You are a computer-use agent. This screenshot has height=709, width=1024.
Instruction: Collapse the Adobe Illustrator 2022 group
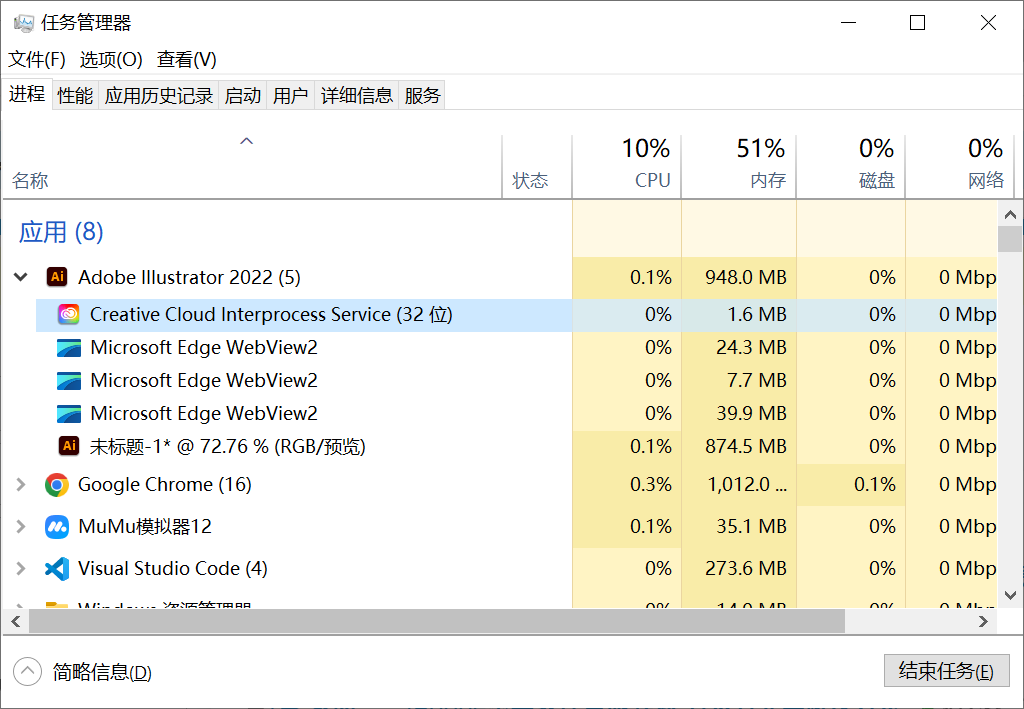(21, 277)
